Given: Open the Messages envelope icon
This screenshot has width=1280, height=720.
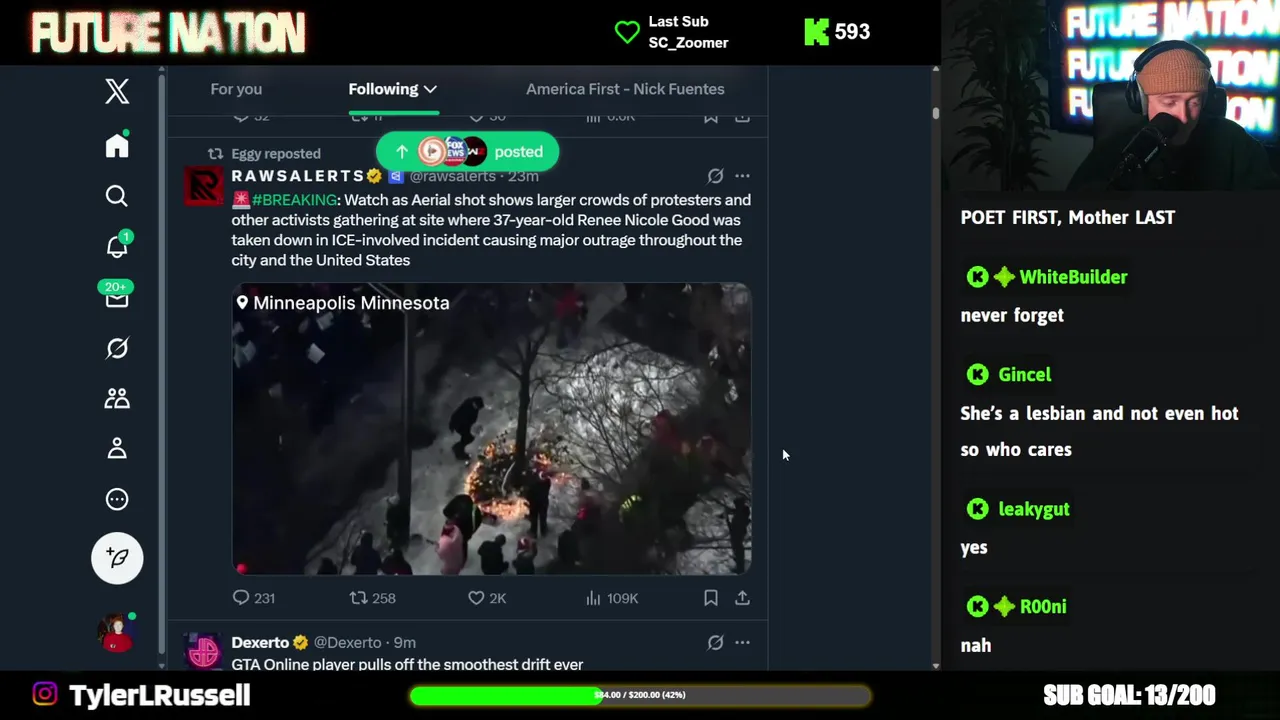Looking at the screenshot, I should click(x=117, y=297).
